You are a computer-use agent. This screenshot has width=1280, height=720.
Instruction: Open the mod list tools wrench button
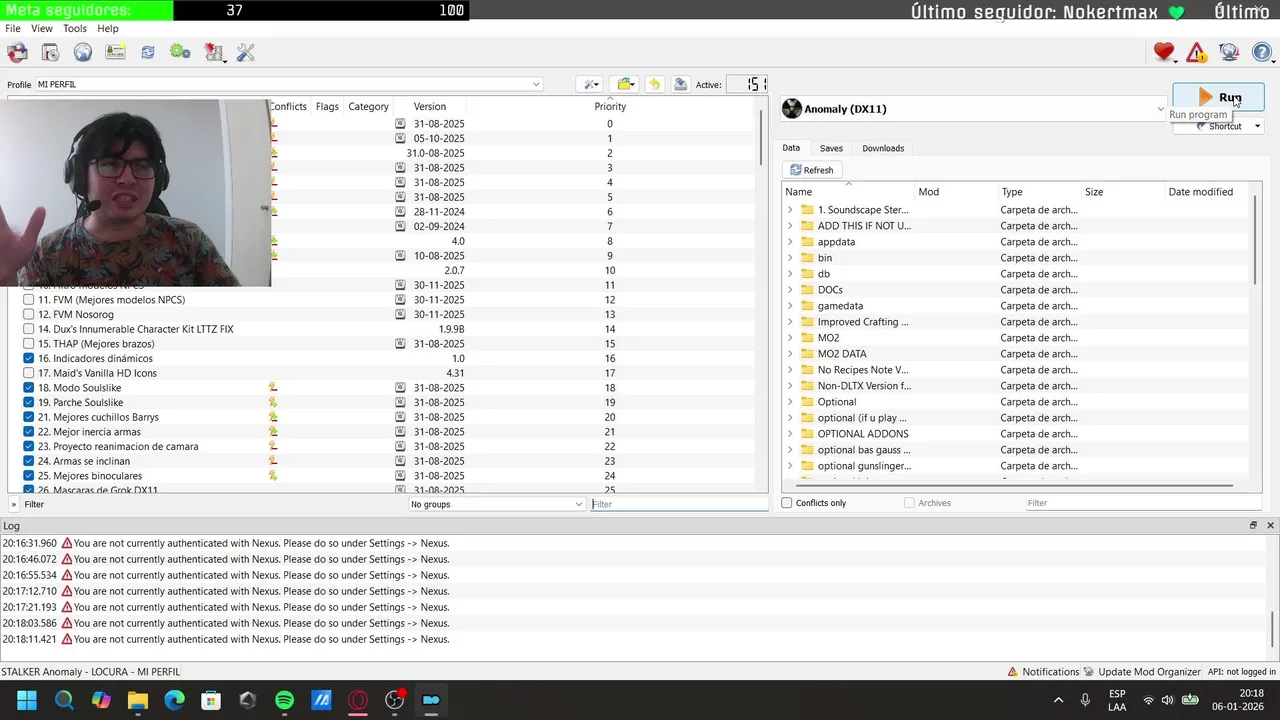[x=591, y=84]
